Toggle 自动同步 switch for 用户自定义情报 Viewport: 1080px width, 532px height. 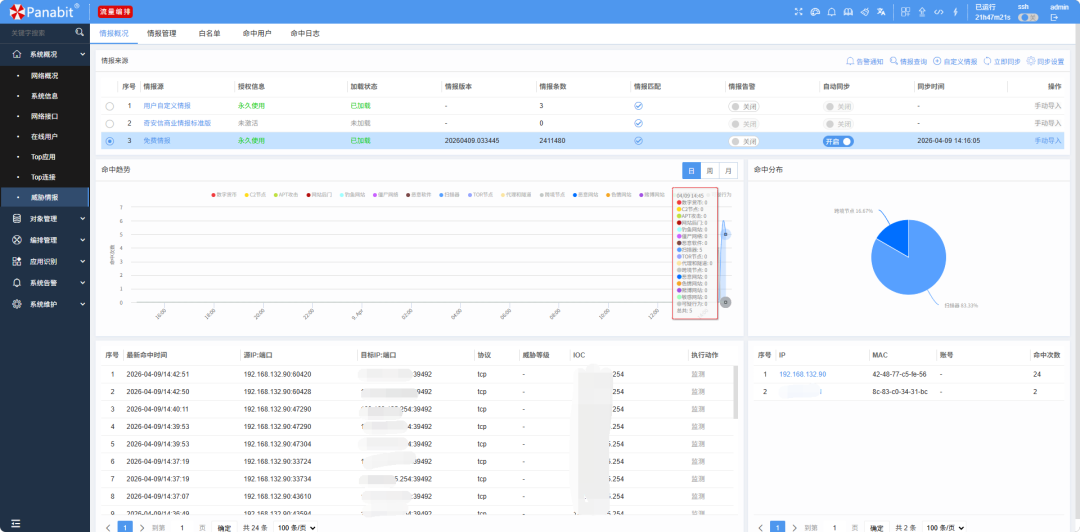pos(838,106)
